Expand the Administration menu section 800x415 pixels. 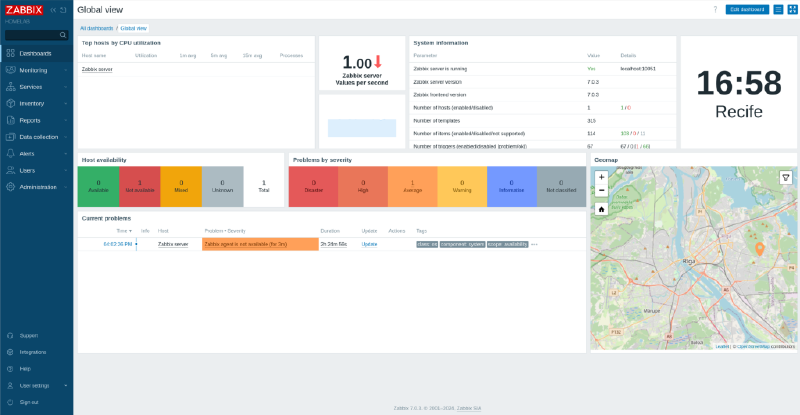coord(36,187)
